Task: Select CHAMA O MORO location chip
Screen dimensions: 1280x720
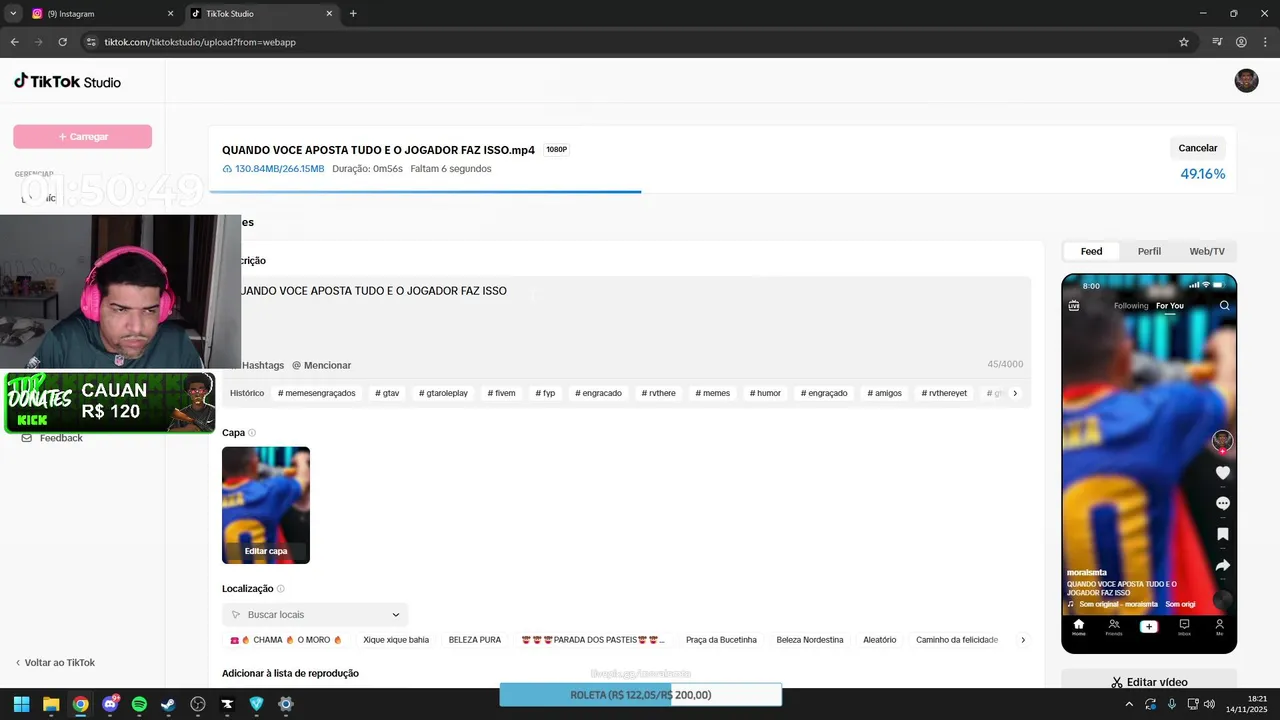Action: 286,640
